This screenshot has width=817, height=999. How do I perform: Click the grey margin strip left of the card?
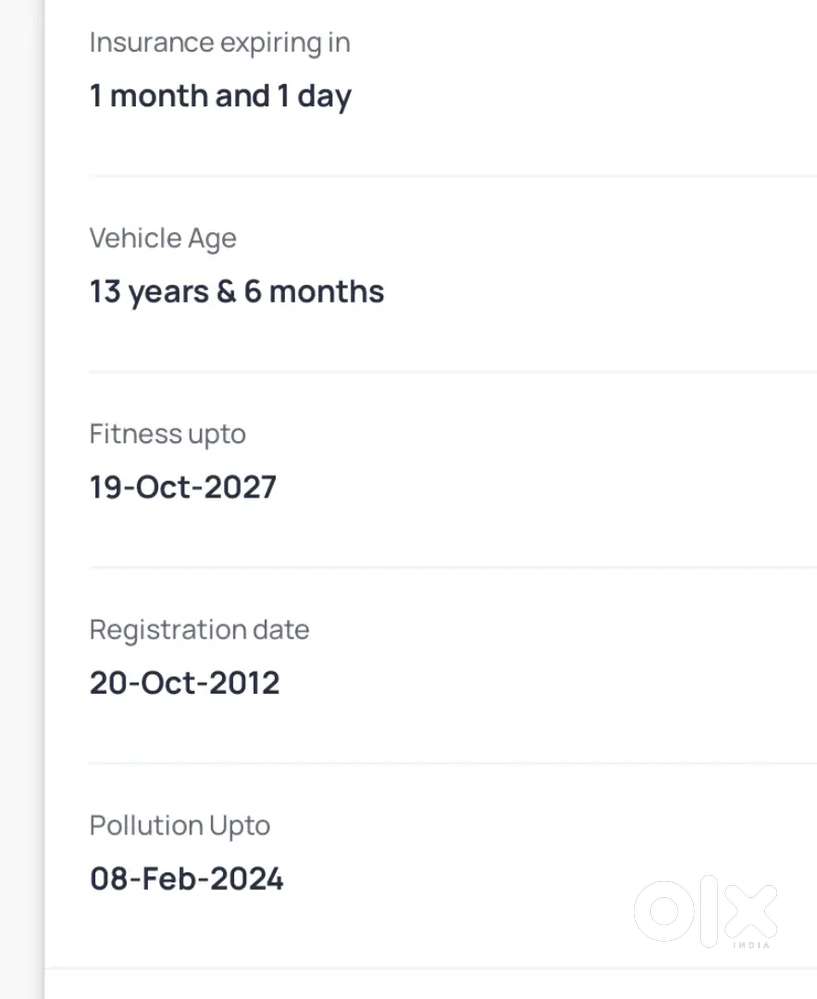pos(20,500)
